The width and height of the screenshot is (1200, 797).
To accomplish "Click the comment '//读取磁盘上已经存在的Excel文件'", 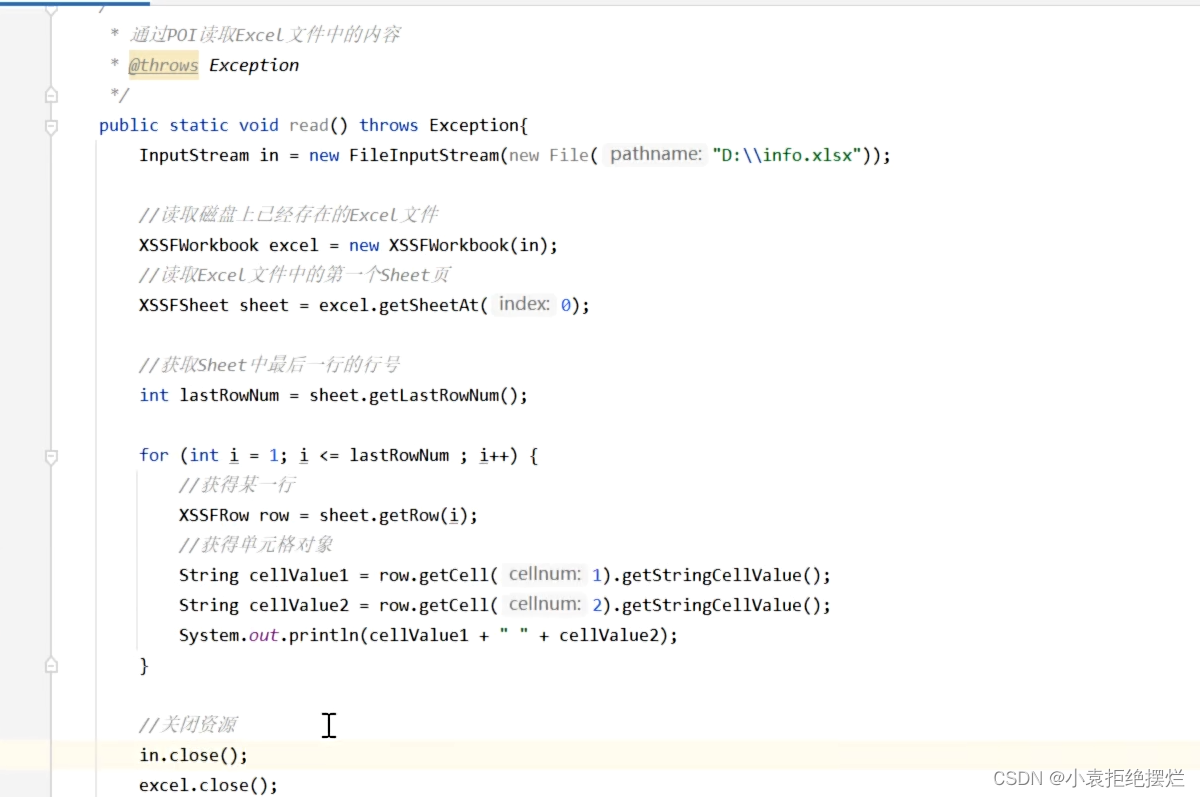I will 289,215.
